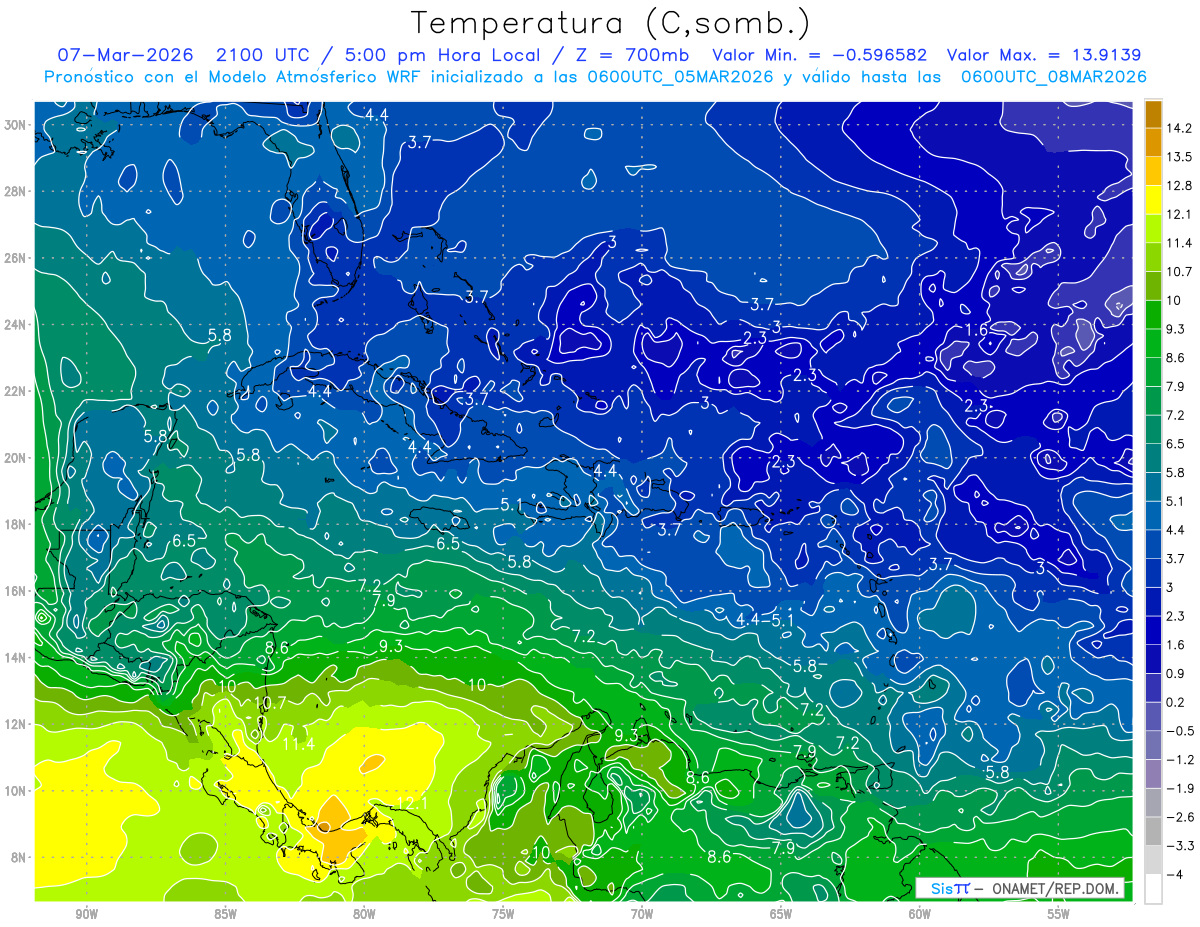Click the '10N' latitude axis label
Viewport: 1200px width, 927px height.
point(16,791)
